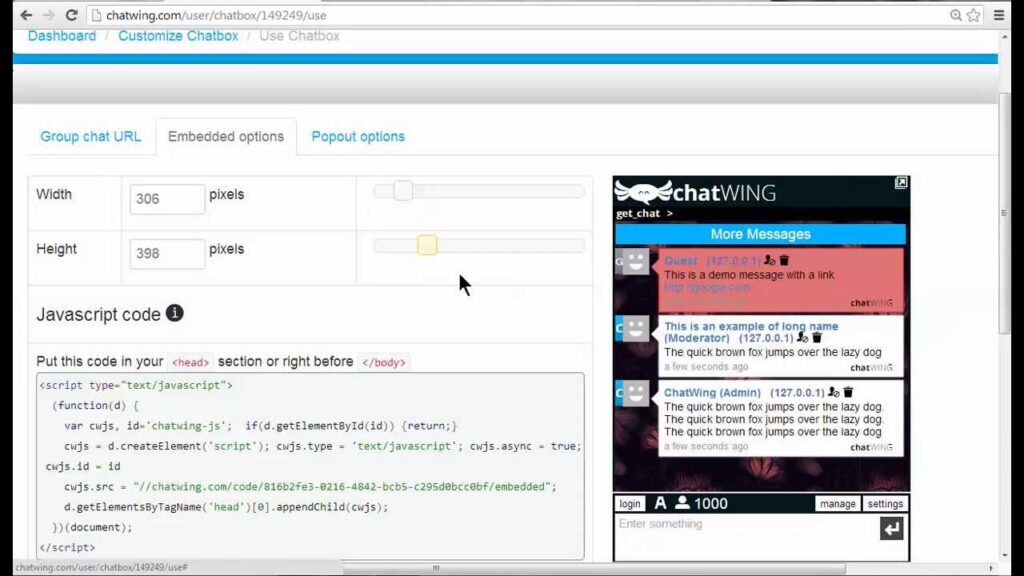The image size is (1024, 576).
Task: Click the Enter something message box
Action: click(x=746, y=537)
